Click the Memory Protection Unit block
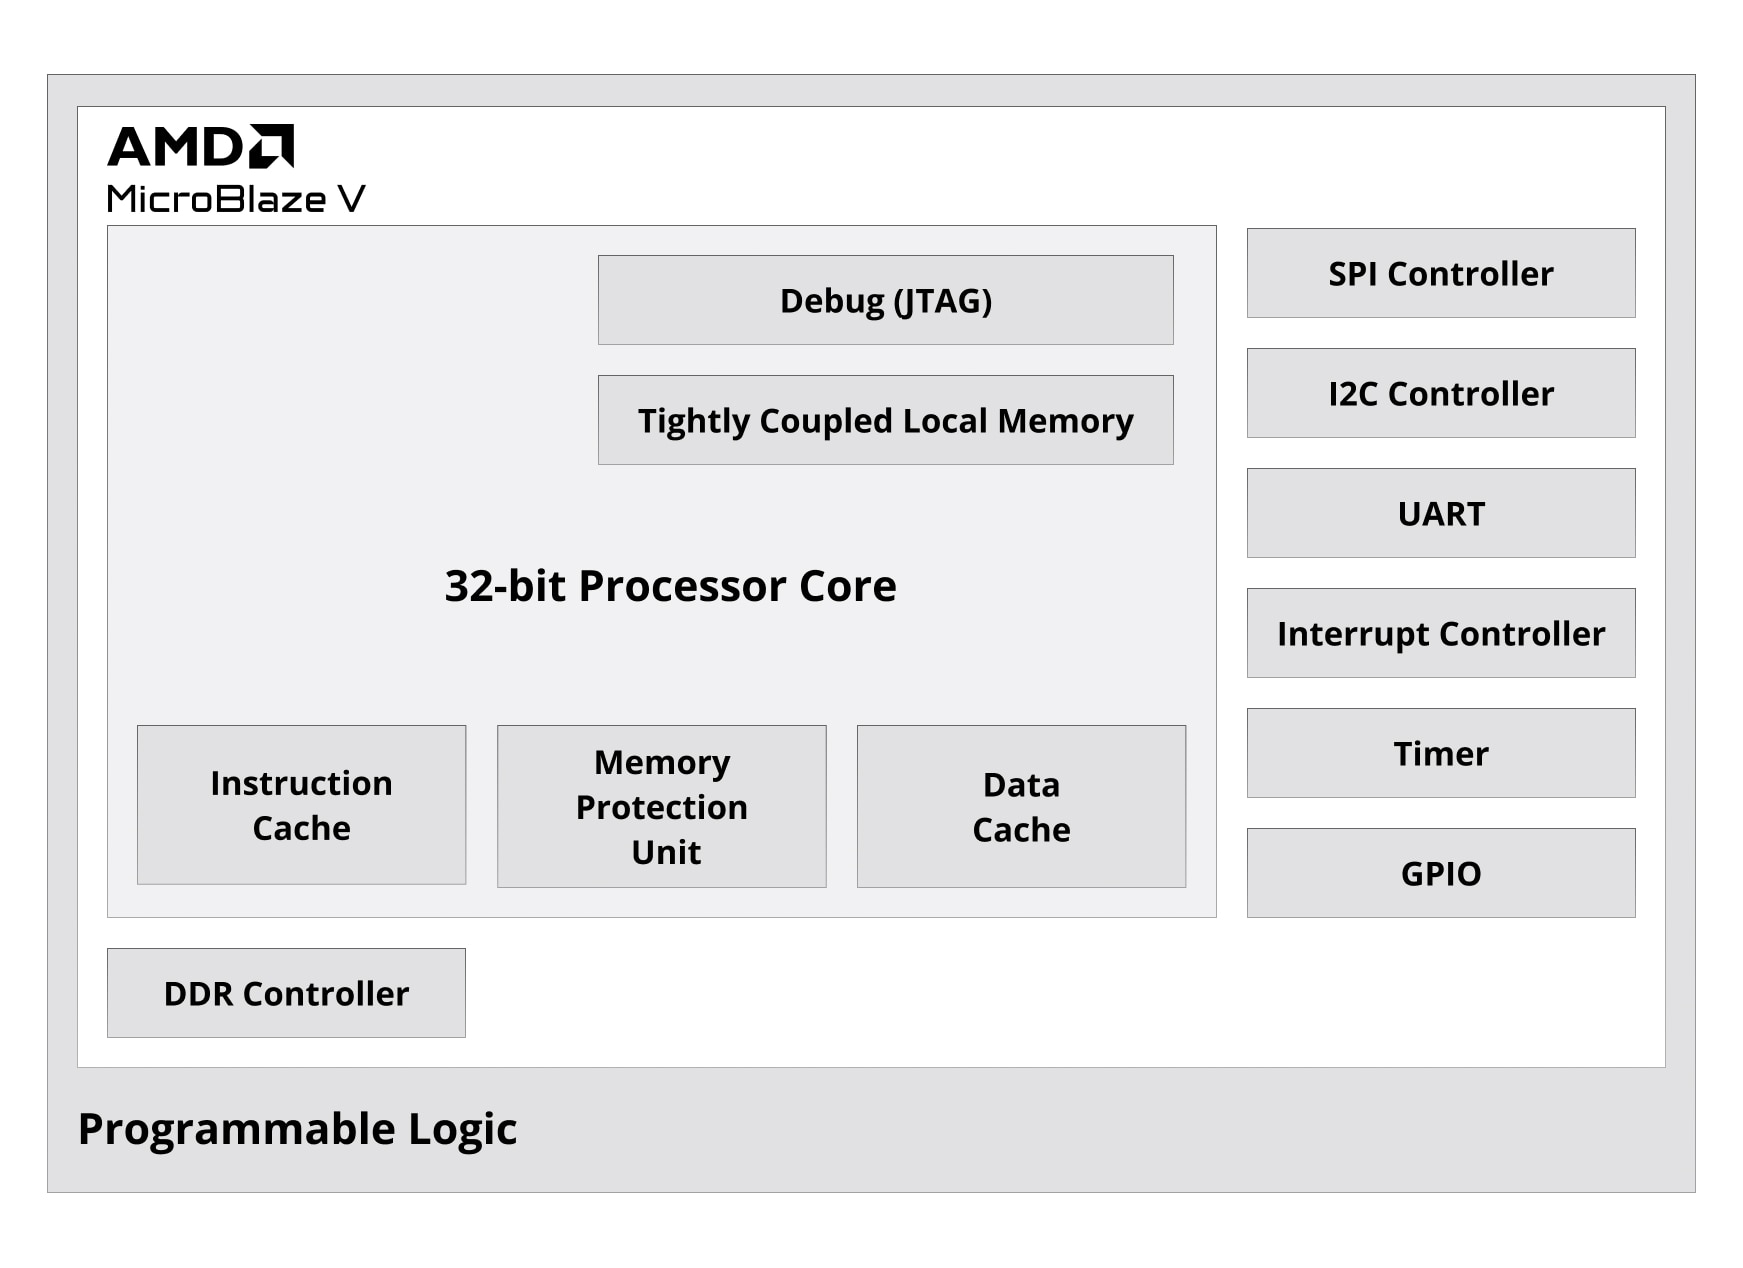 click(x=661, y=806)
